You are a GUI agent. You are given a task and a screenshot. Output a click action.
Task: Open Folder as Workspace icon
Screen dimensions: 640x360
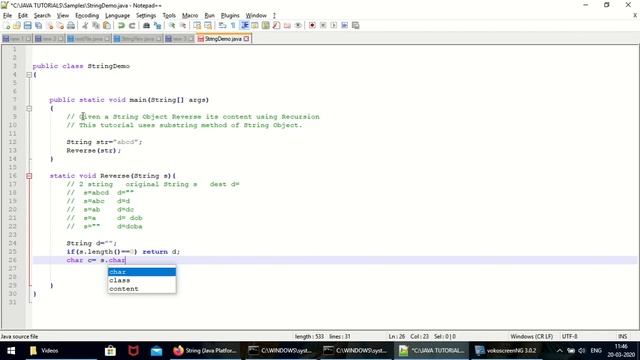[x=287, y=25]
